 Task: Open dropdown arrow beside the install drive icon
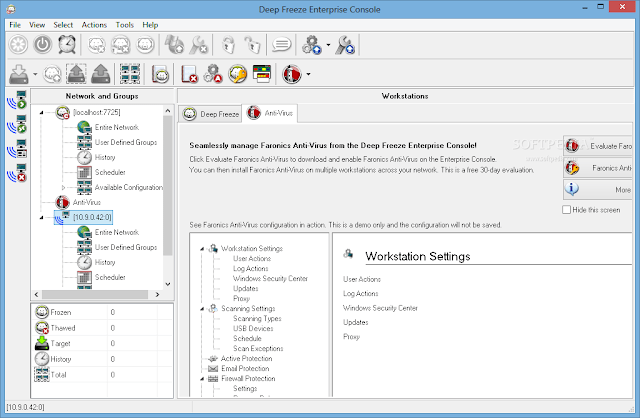35,74
